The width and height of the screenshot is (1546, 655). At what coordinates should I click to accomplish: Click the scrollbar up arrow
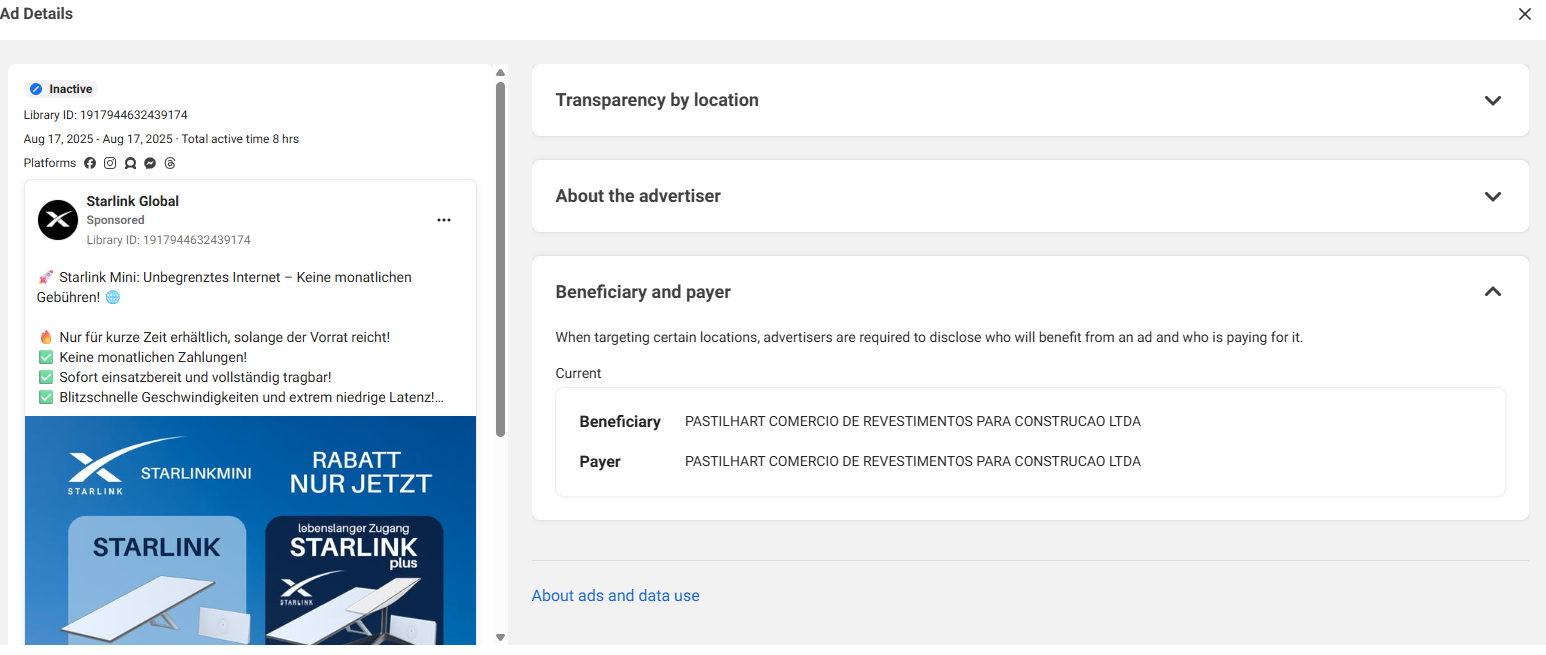500,73
